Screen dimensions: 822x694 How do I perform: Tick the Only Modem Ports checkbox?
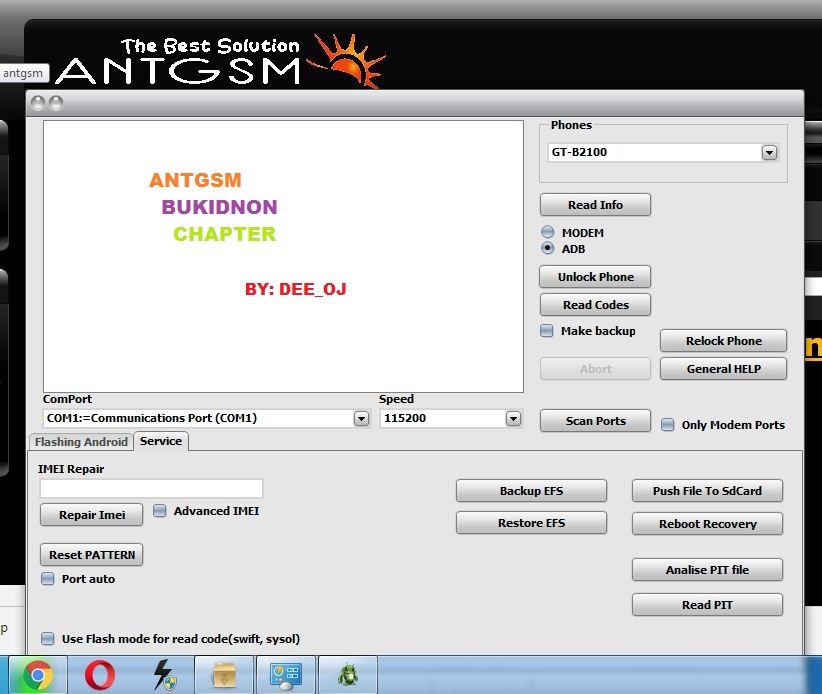(668, 425)
